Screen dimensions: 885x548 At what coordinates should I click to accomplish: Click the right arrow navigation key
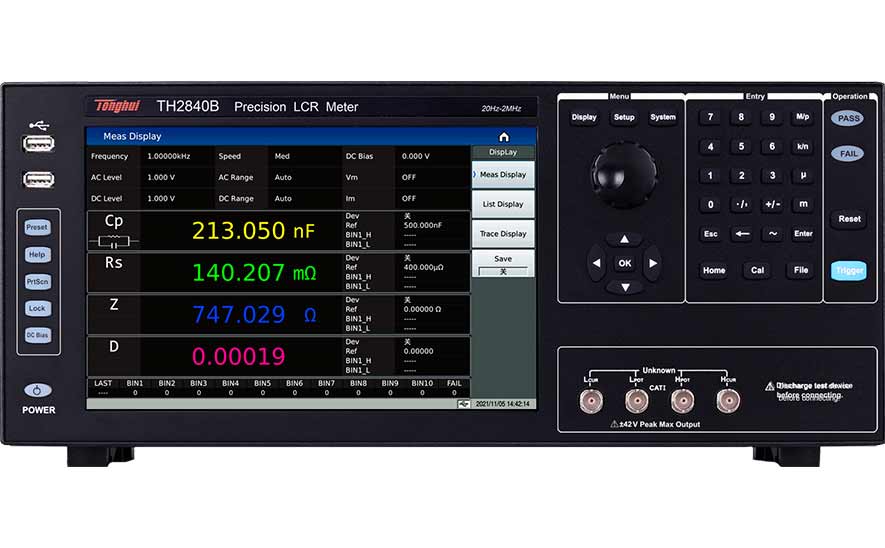pos(653,263)
